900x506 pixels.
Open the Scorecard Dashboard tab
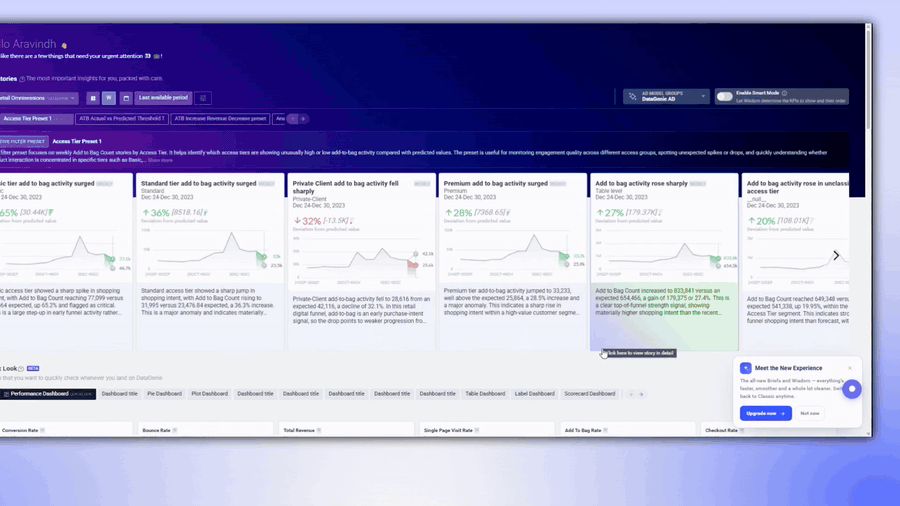tap(589, 394)
